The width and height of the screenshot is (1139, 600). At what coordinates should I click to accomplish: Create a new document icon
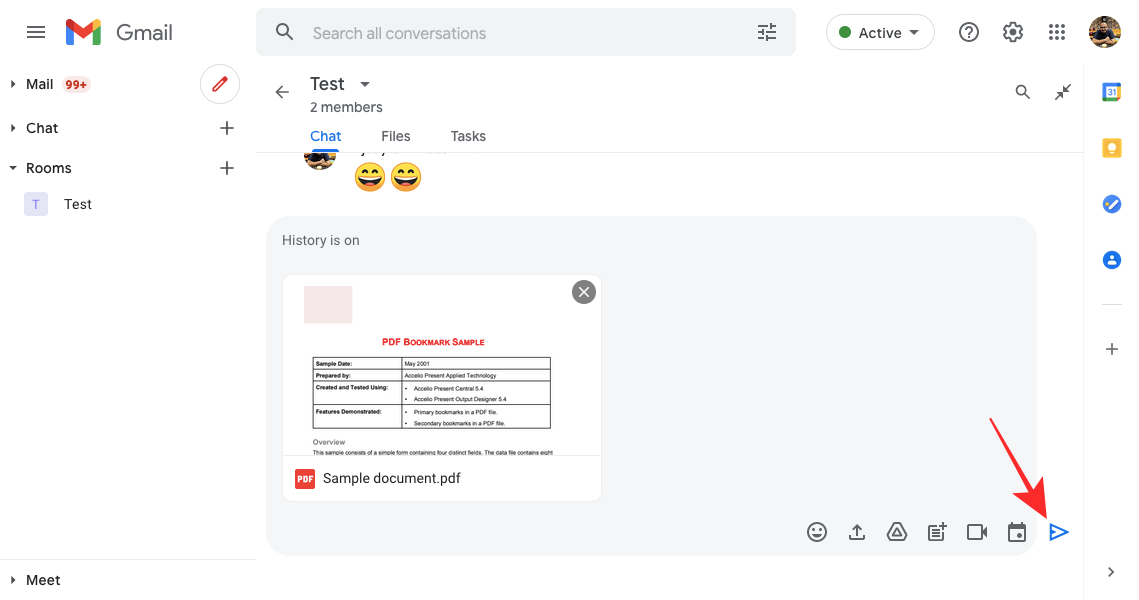pos(937,532)
